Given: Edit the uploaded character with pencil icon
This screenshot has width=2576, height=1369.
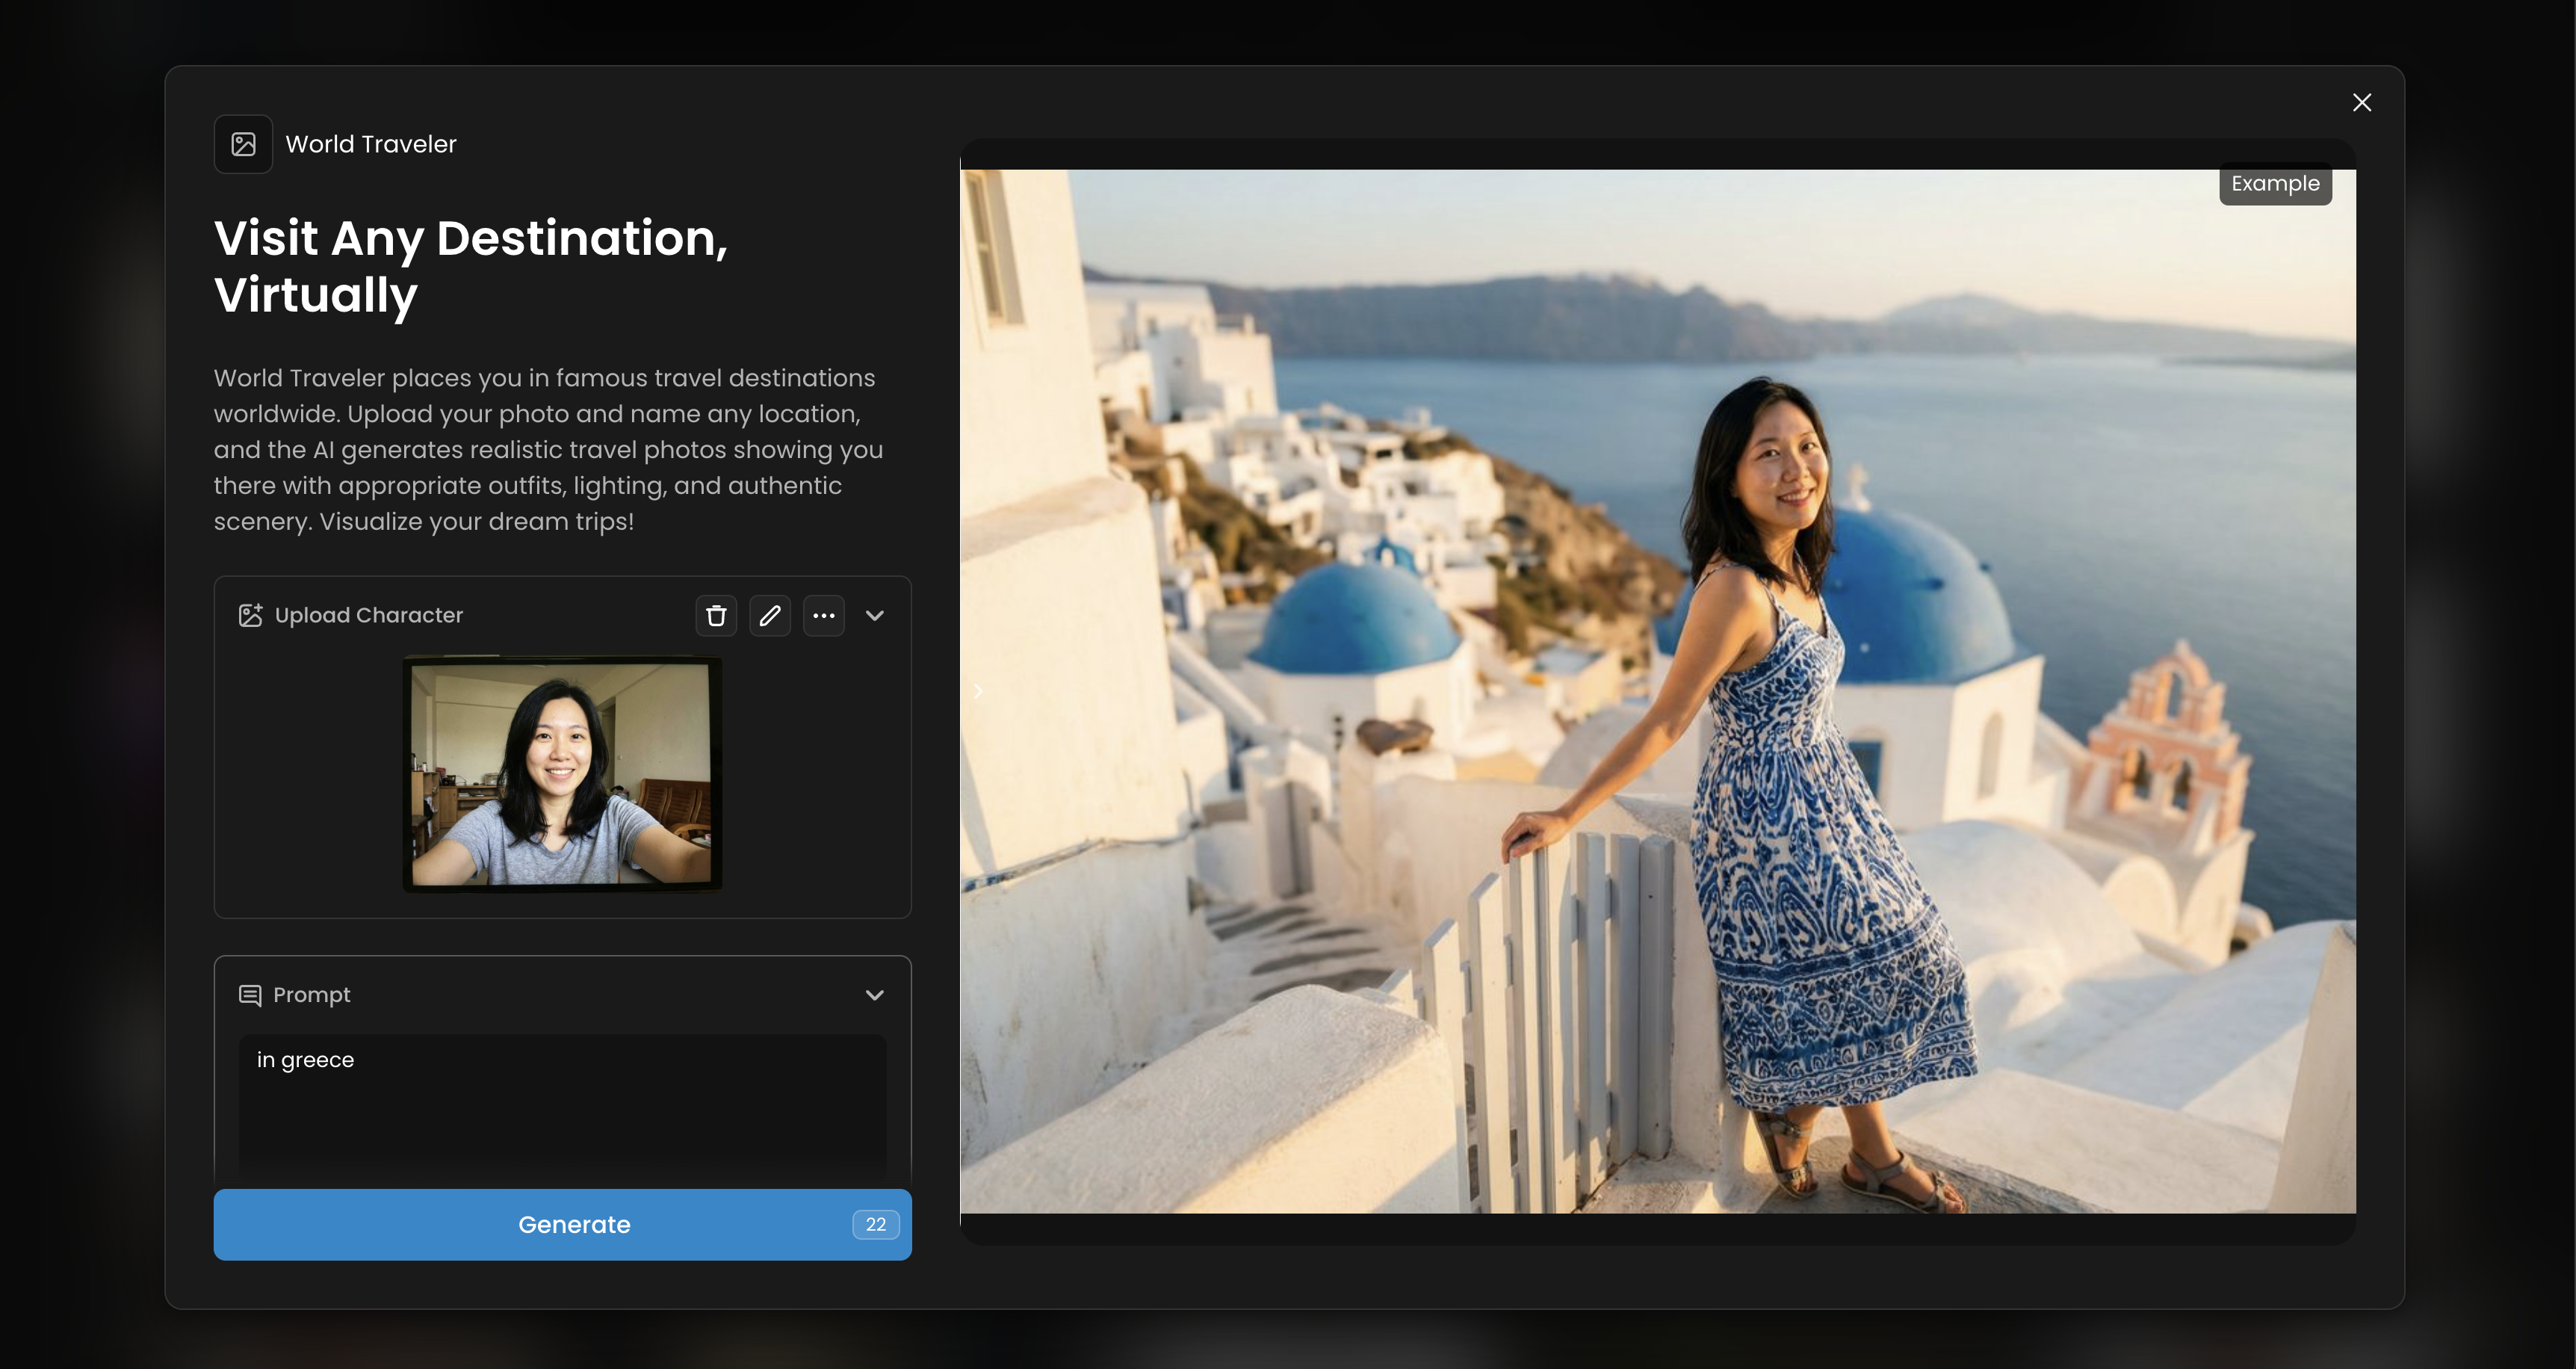Looking at the screenshot, I should [769, 616].
